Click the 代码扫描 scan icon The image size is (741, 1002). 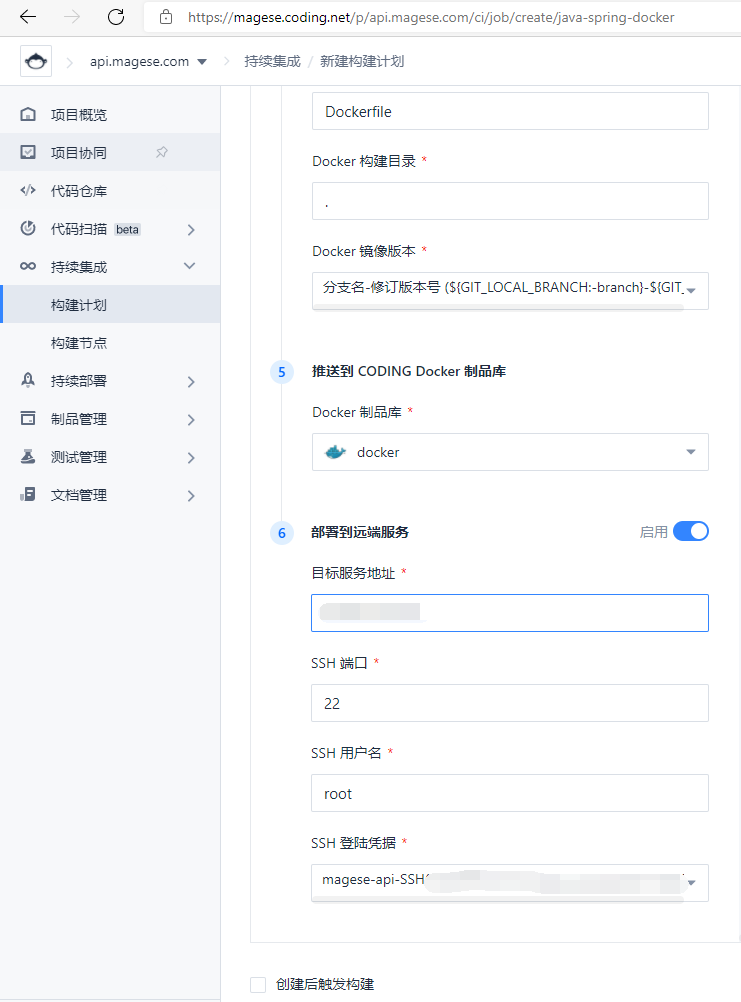point(28,228)
